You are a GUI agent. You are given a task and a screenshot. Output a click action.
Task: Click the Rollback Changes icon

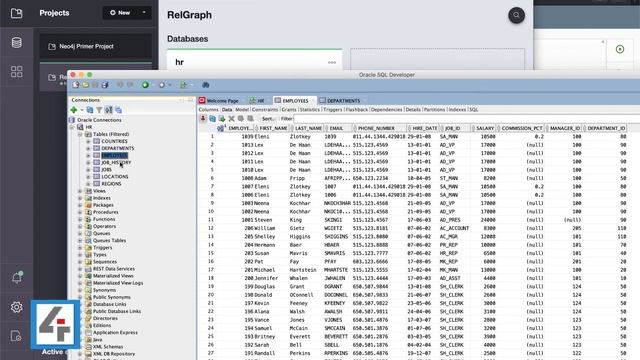click(x=250, y=118)
